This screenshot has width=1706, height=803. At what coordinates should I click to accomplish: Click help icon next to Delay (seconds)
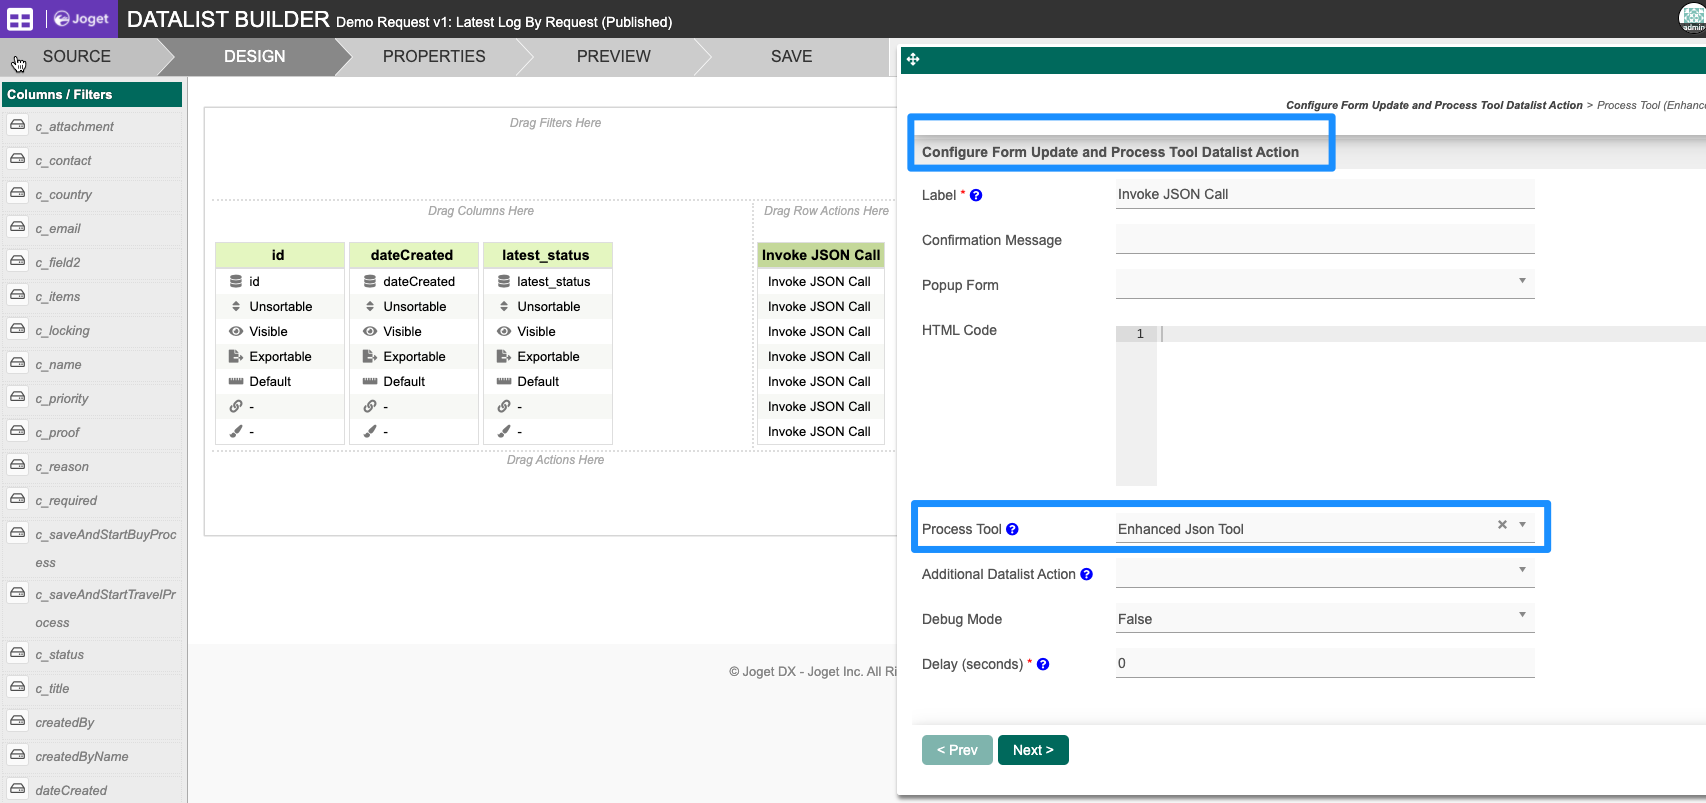coord(1043,665)
